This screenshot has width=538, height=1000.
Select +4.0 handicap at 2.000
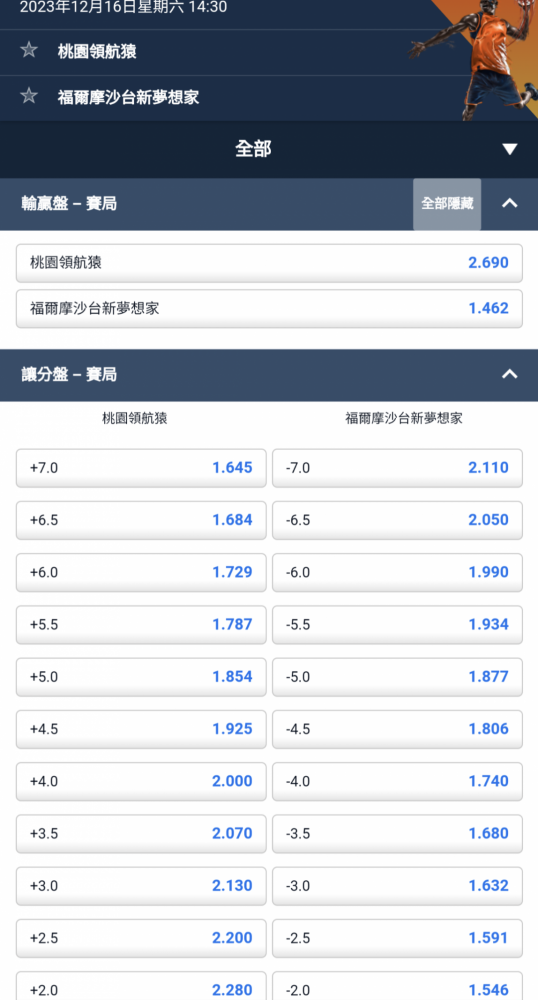click(x=141, y=782)
